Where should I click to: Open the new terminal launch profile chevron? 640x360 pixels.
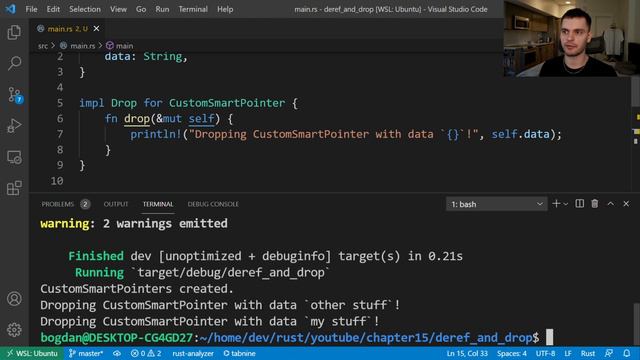[566, 204]
